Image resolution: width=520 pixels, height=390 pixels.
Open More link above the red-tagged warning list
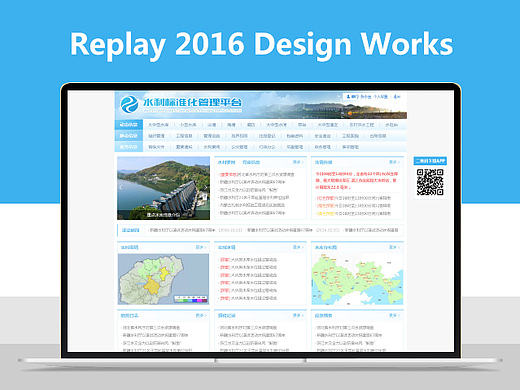tap(297, 247)
